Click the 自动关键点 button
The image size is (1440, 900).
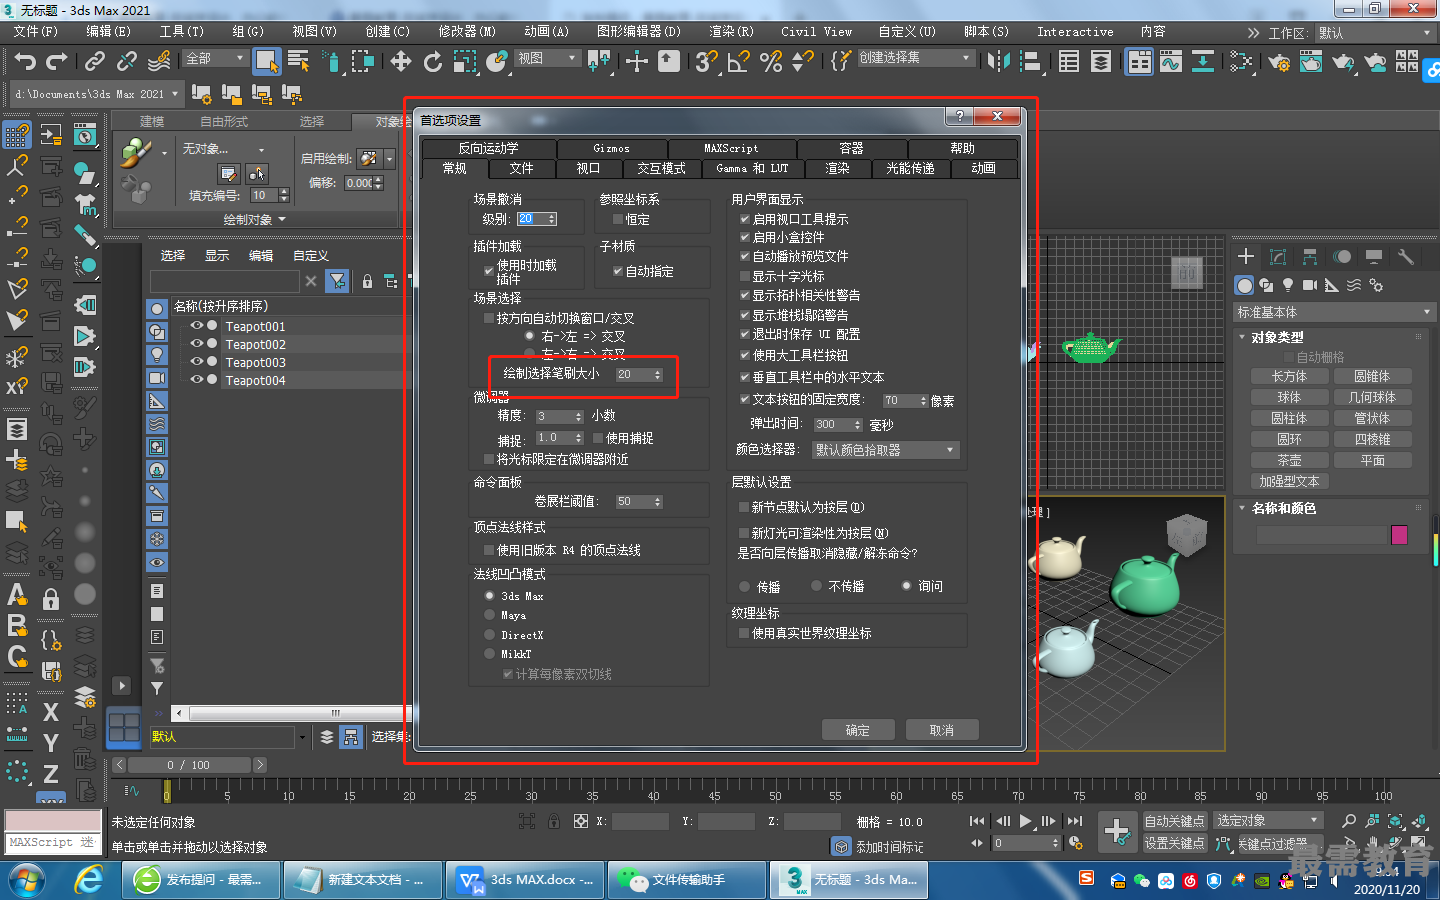[x=1174, y=821]
